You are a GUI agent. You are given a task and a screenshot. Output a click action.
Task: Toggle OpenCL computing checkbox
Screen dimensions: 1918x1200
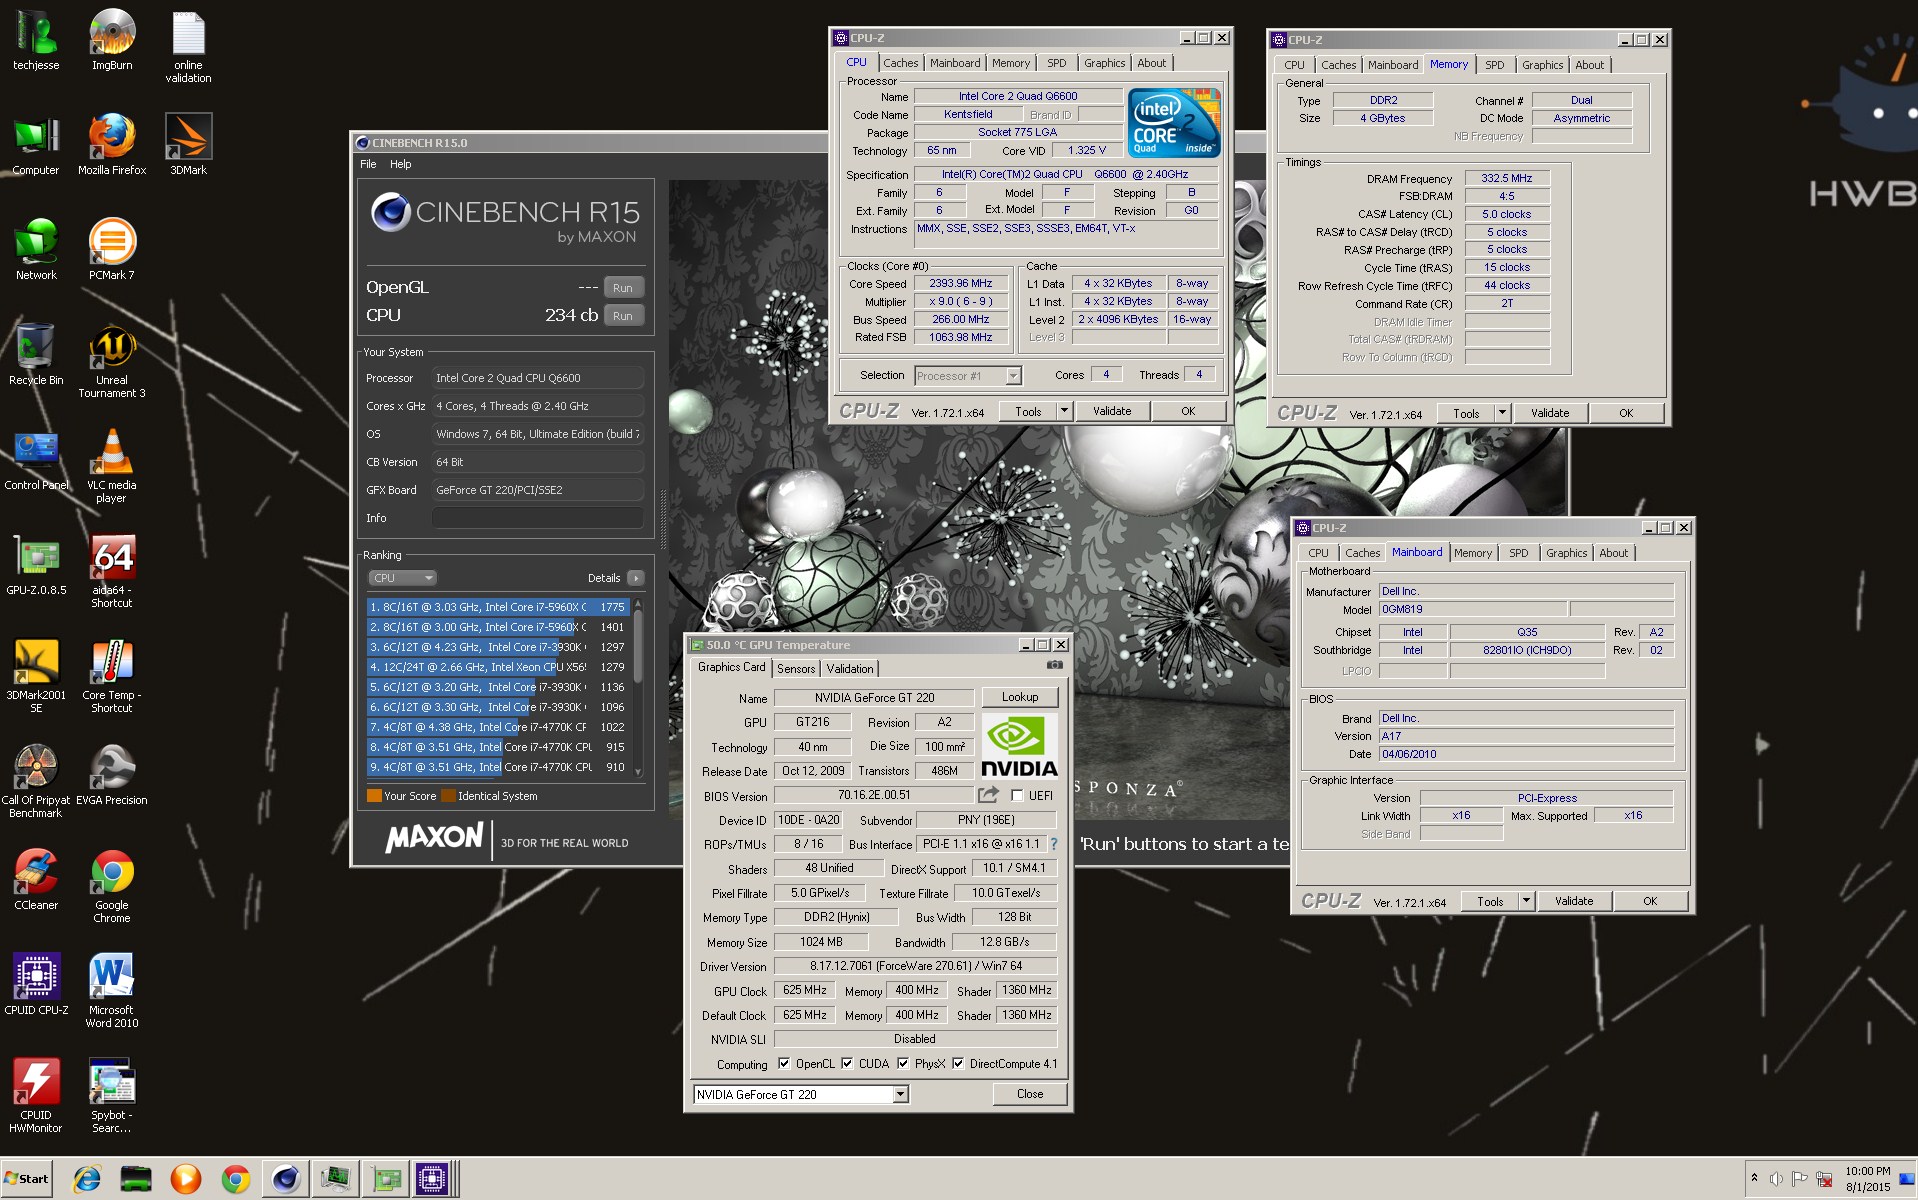pos(784,1064)
